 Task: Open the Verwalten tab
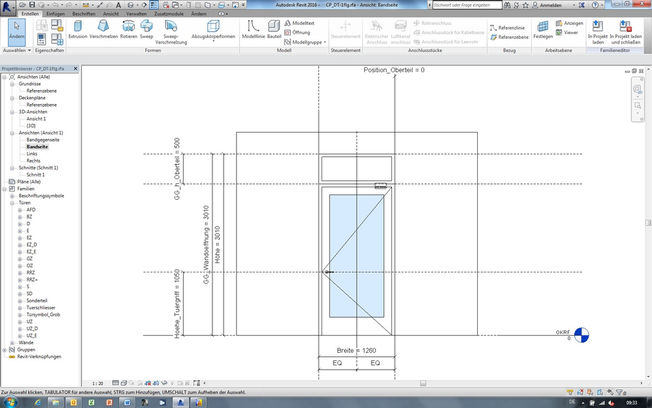tap(136, 14)
